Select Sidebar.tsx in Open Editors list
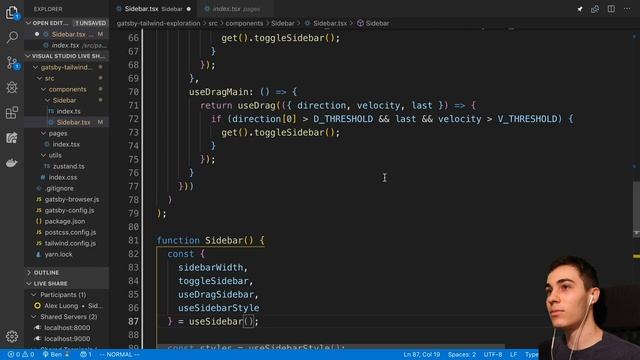 (66, 34)
